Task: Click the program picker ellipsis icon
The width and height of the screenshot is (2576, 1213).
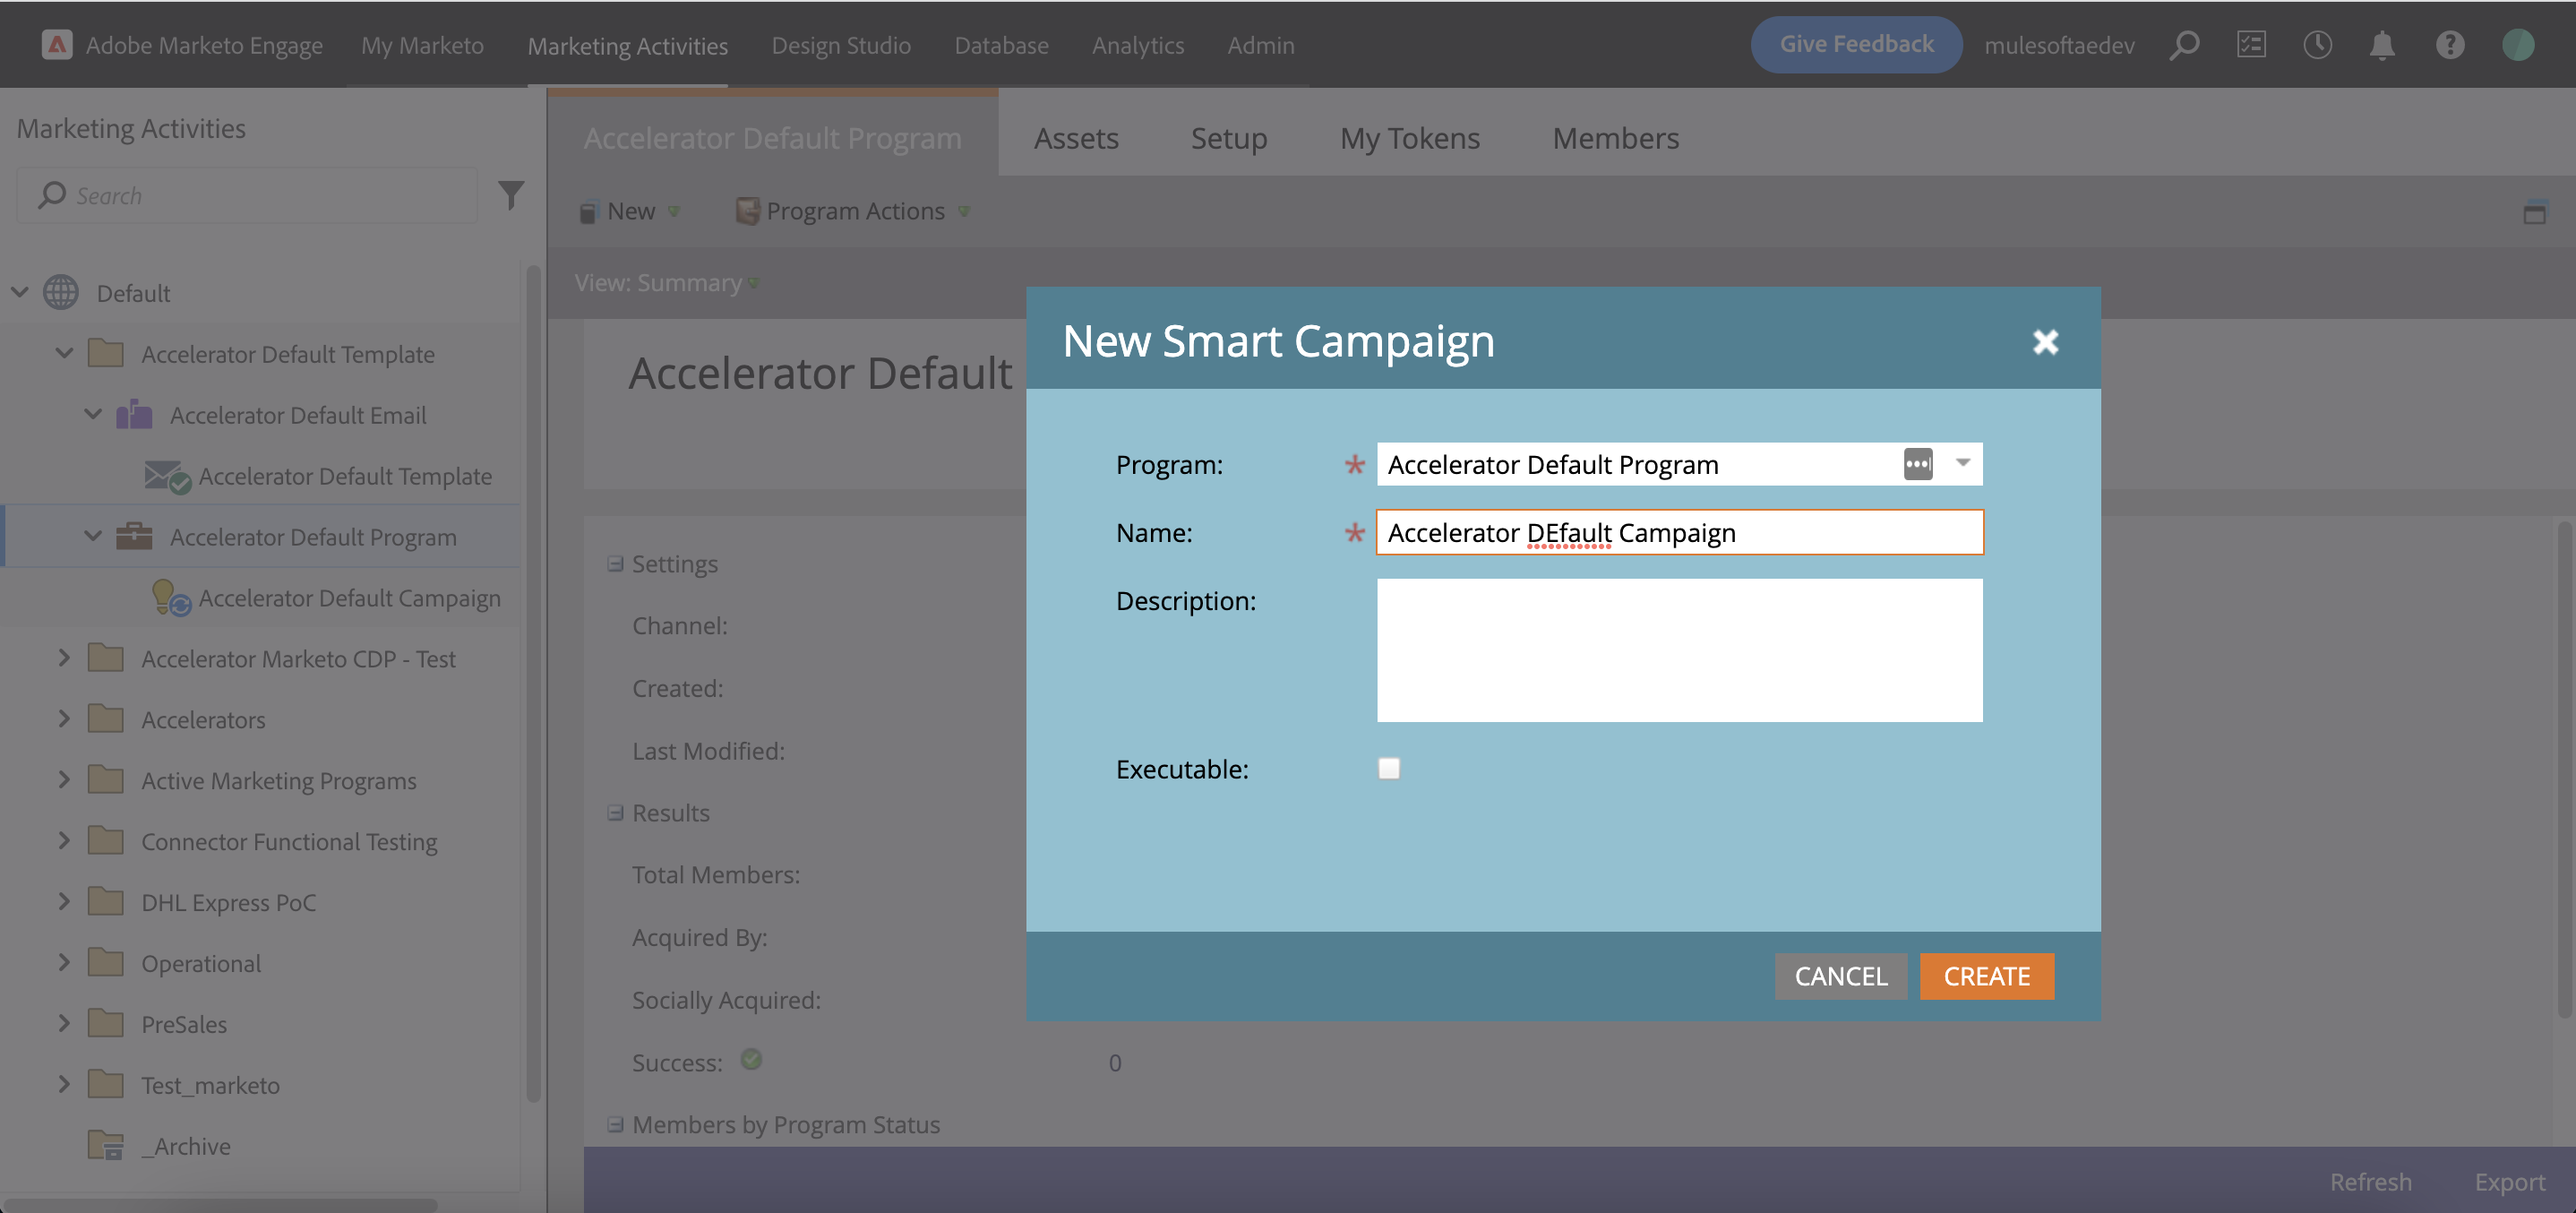Action: pos(1917,463)
